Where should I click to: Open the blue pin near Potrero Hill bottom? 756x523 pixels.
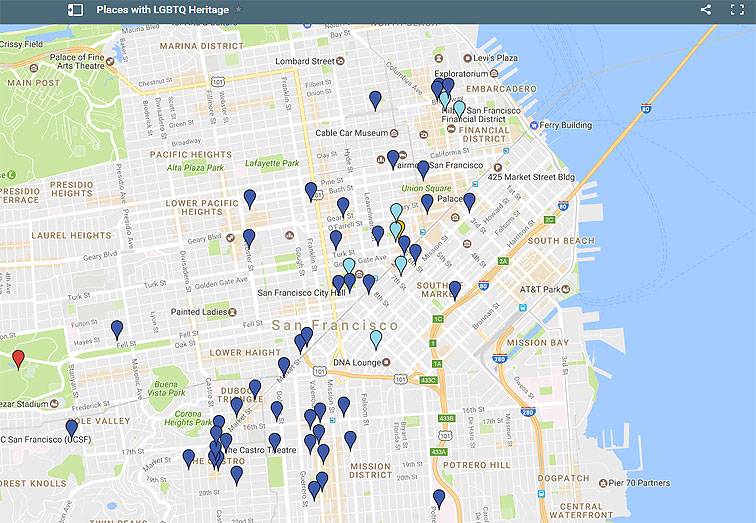click(439, 498)
